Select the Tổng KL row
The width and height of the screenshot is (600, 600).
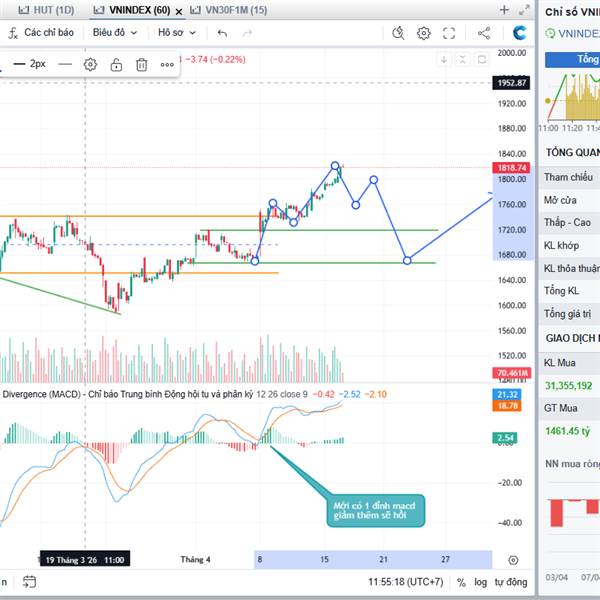click(x=569, y=291)
